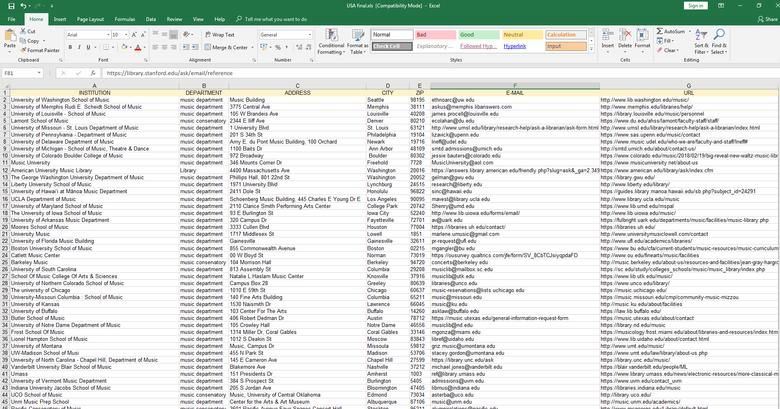The image size is (780, 409).
Task: Click Increase Decimal icon
Action: point(298,47)
